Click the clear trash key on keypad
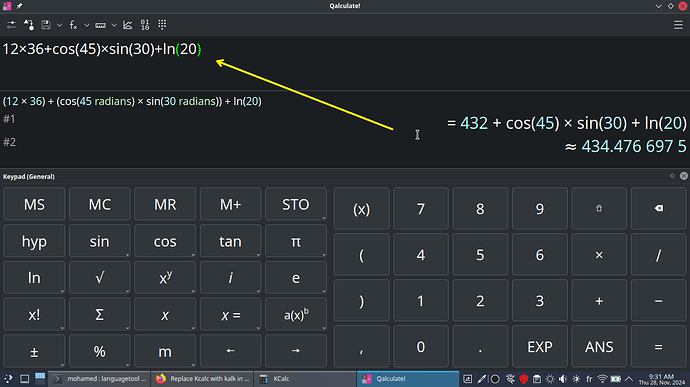The image size is (690, 387). click(599, 208)
